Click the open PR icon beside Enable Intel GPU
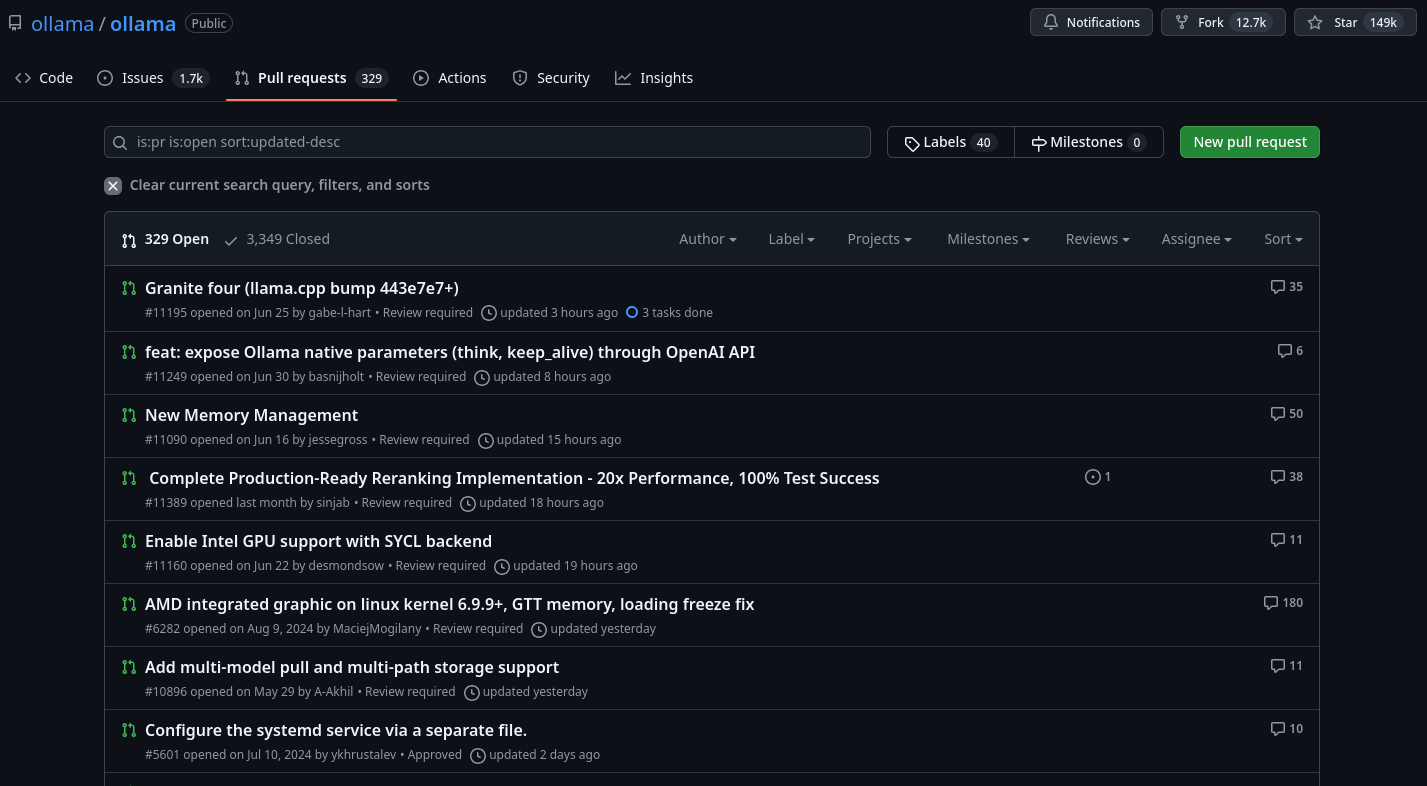The height and width of the screenshot is (786, 1427). (x=129, y=541)
